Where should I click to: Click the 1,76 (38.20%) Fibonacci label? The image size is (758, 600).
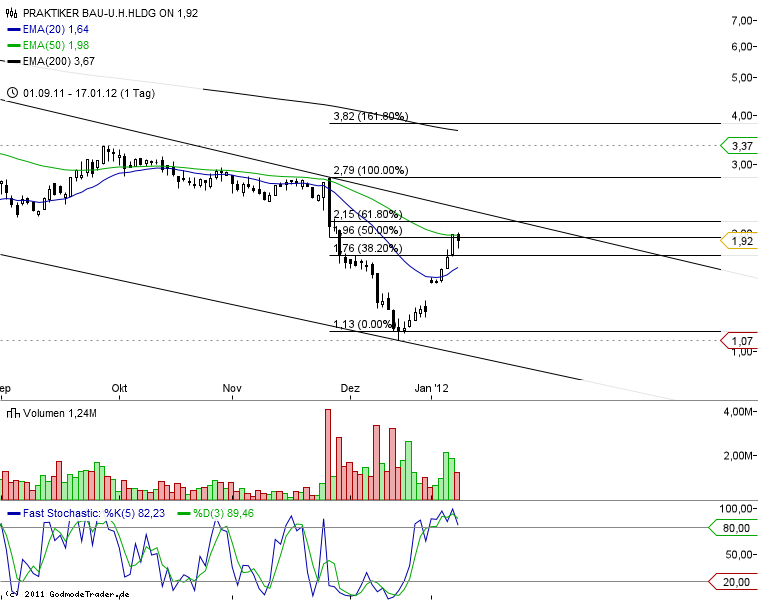pyautogui.click(x=368, y=249)
